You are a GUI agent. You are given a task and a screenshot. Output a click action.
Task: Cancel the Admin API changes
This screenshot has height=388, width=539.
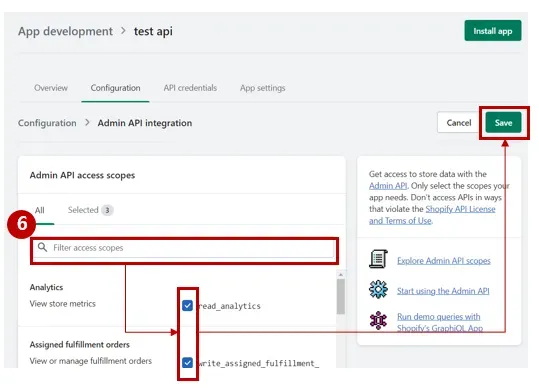pyautogui.click(x=459, y=123)
